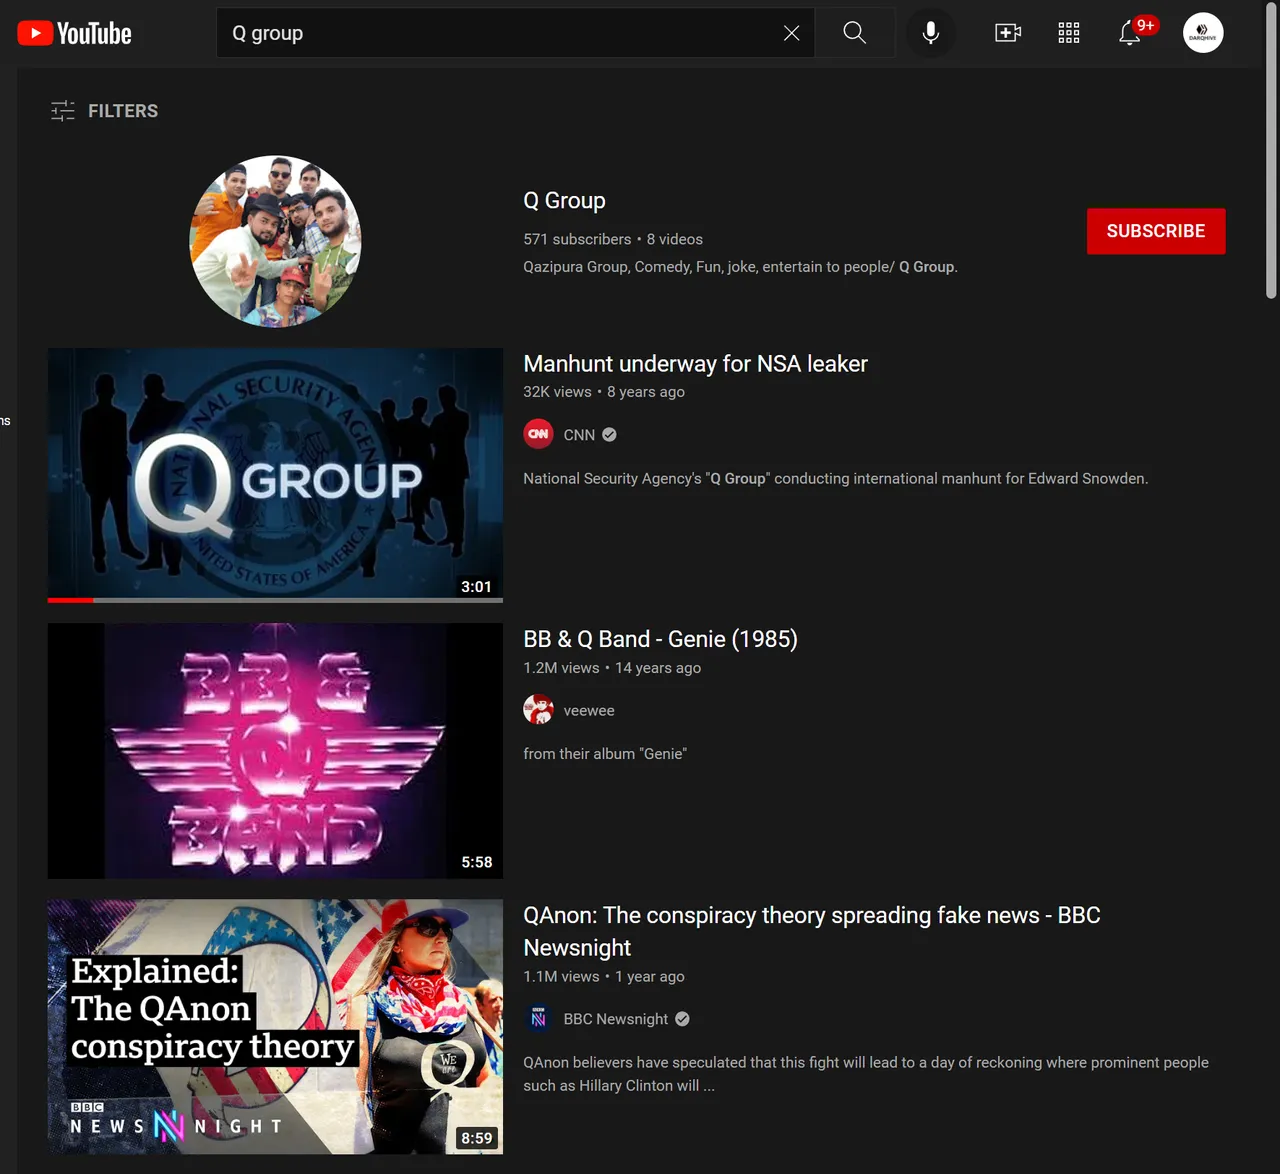Screen dimensions: 1280x1174
Task: Click the CNN channel logo icon
Action: coord(538,434)
